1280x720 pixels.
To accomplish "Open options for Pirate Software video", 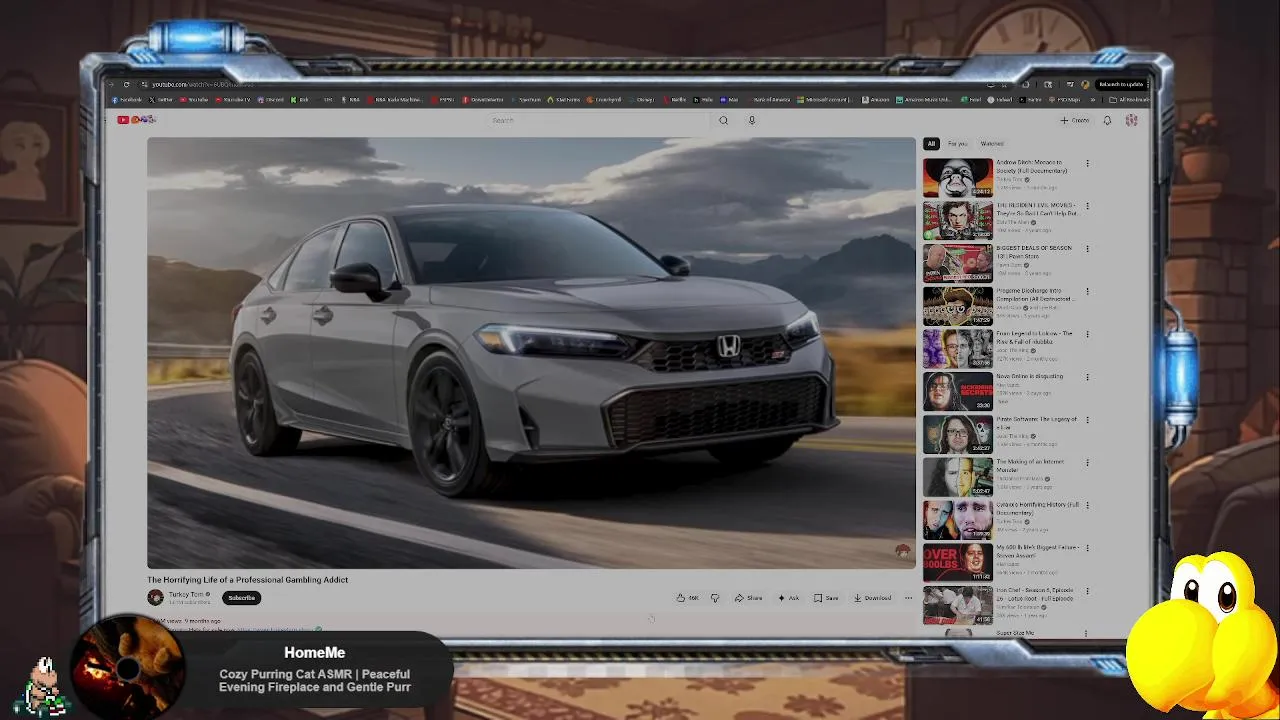I will pos(1087,421).
